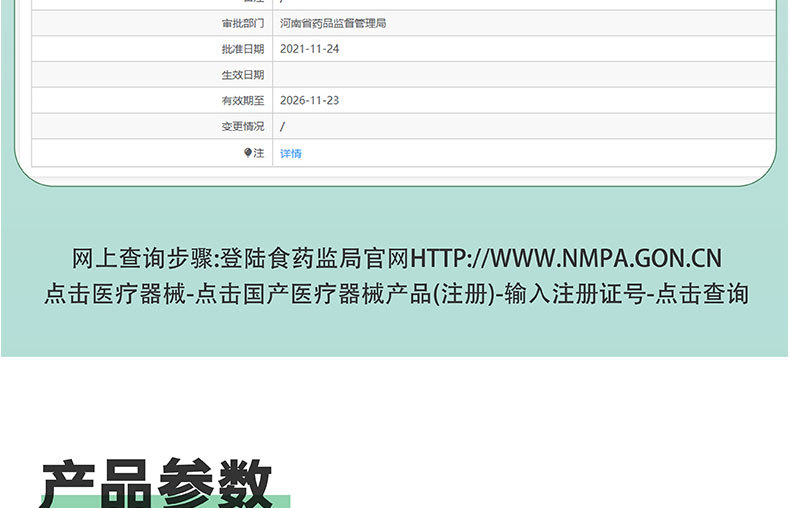Open the 详情 link in the 注 row
The width and height of the screenshot is (790, 508).
pos(291,153)
